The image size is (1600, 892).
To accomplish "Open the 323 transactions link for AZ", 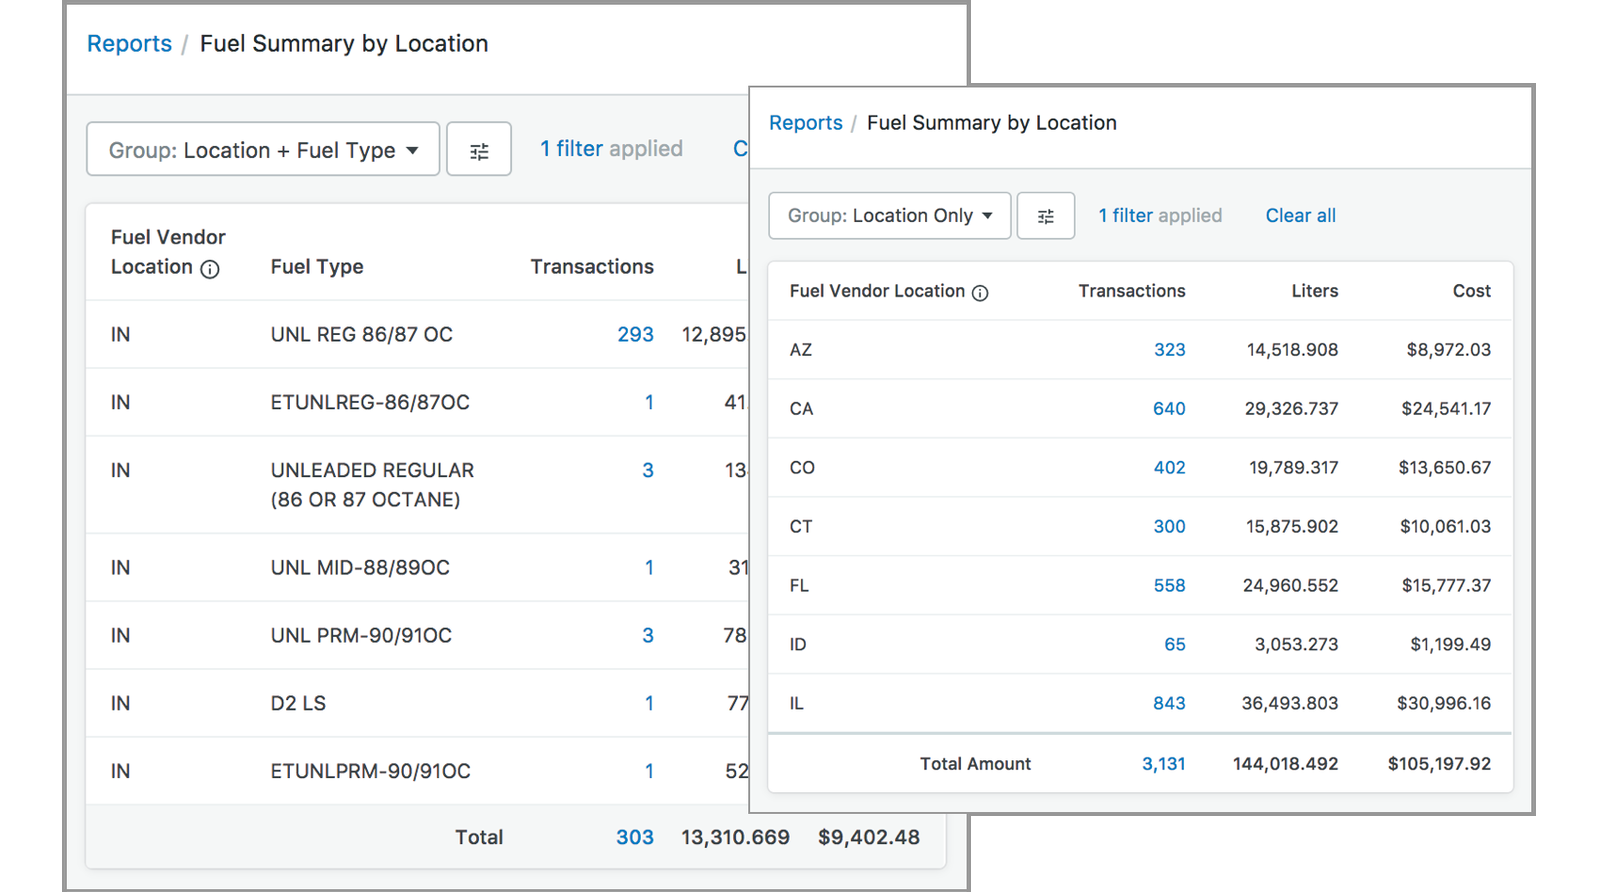I will [1169, 350].
